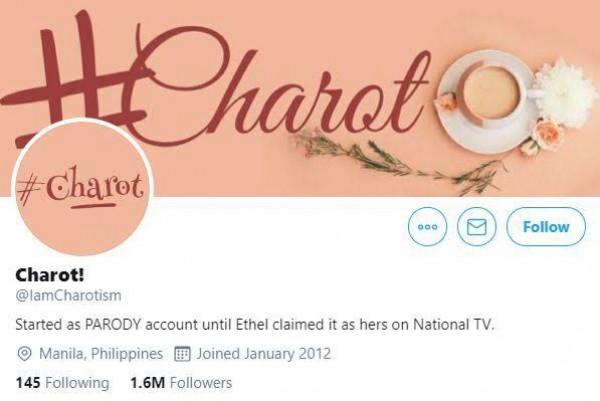Image resolution: width=600 pixels, height=401 pixels.
Task: Click the 145 following count number
Action: click(28, 383)
